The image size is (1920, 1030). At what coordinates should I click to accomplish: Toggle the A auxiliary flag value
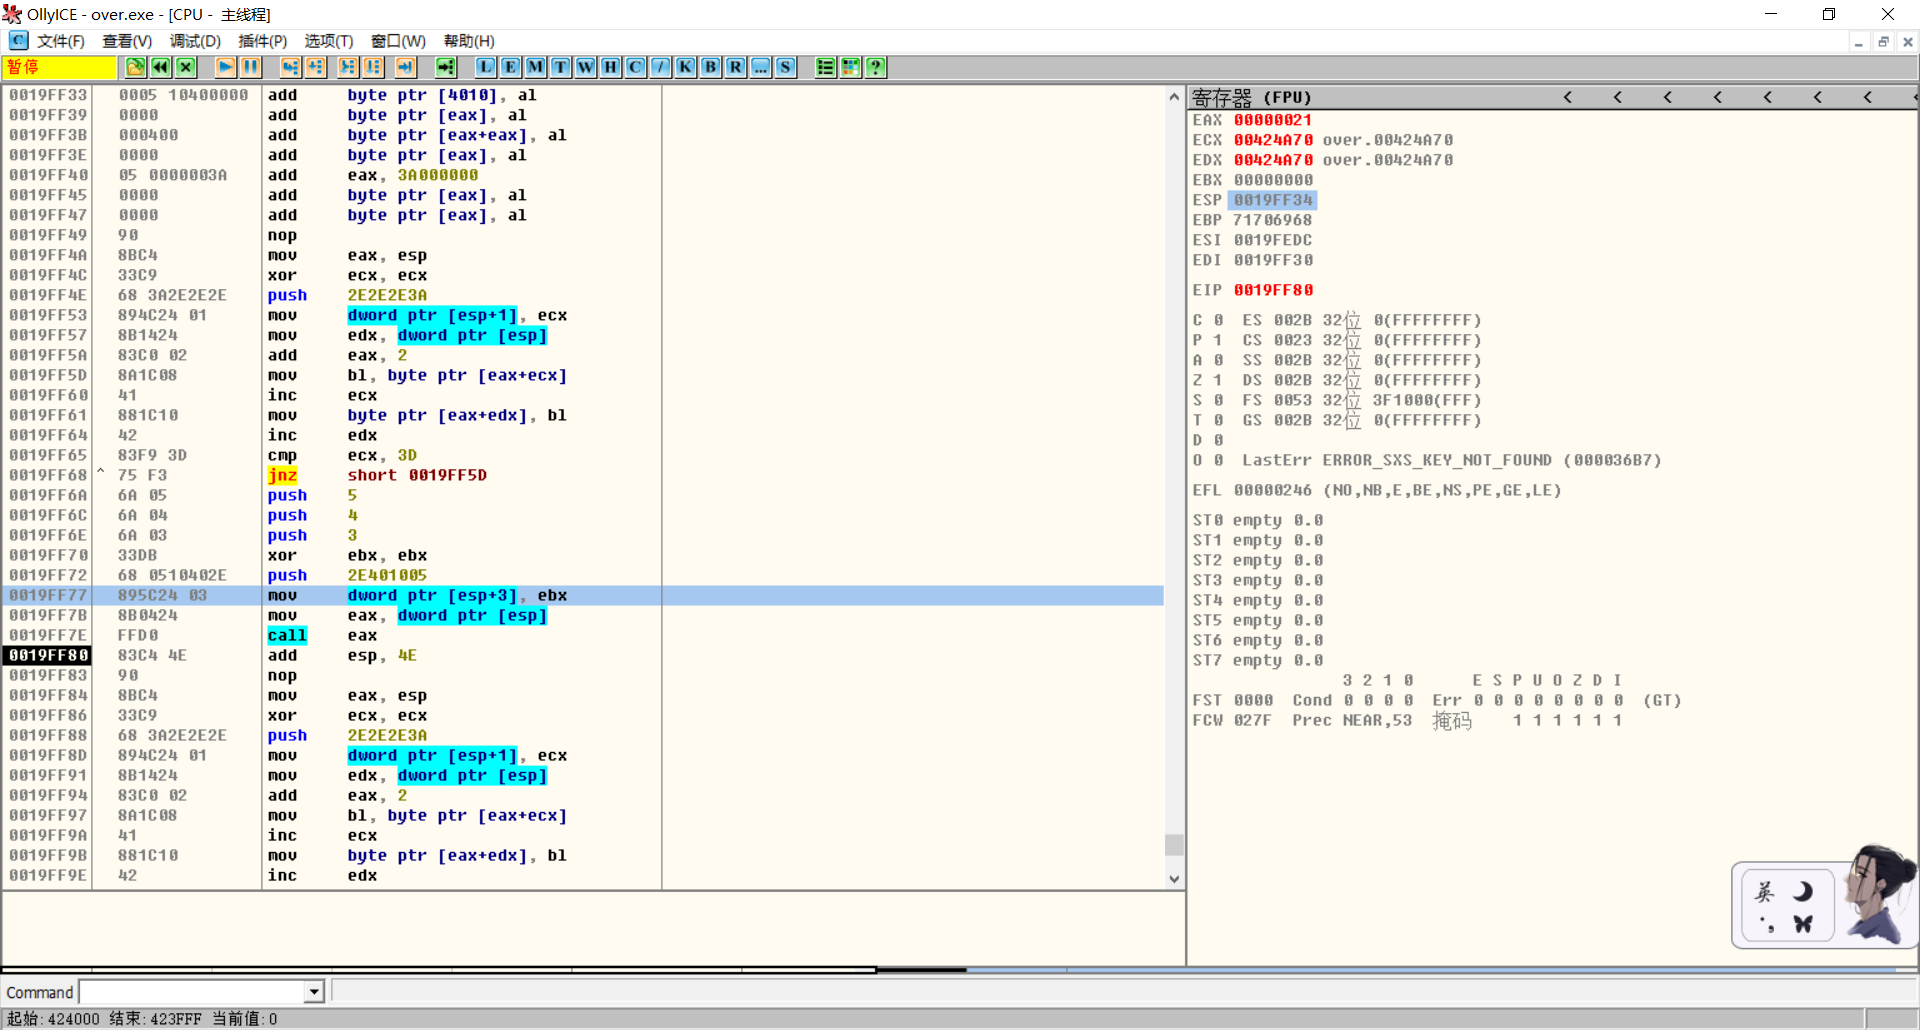click(1218, 360)
